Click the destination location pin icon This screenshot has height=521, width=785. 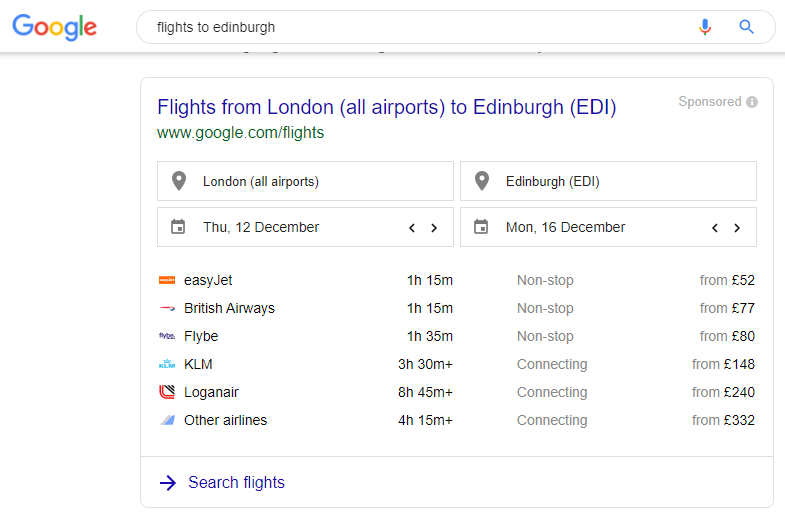click(x=482, y=181)
